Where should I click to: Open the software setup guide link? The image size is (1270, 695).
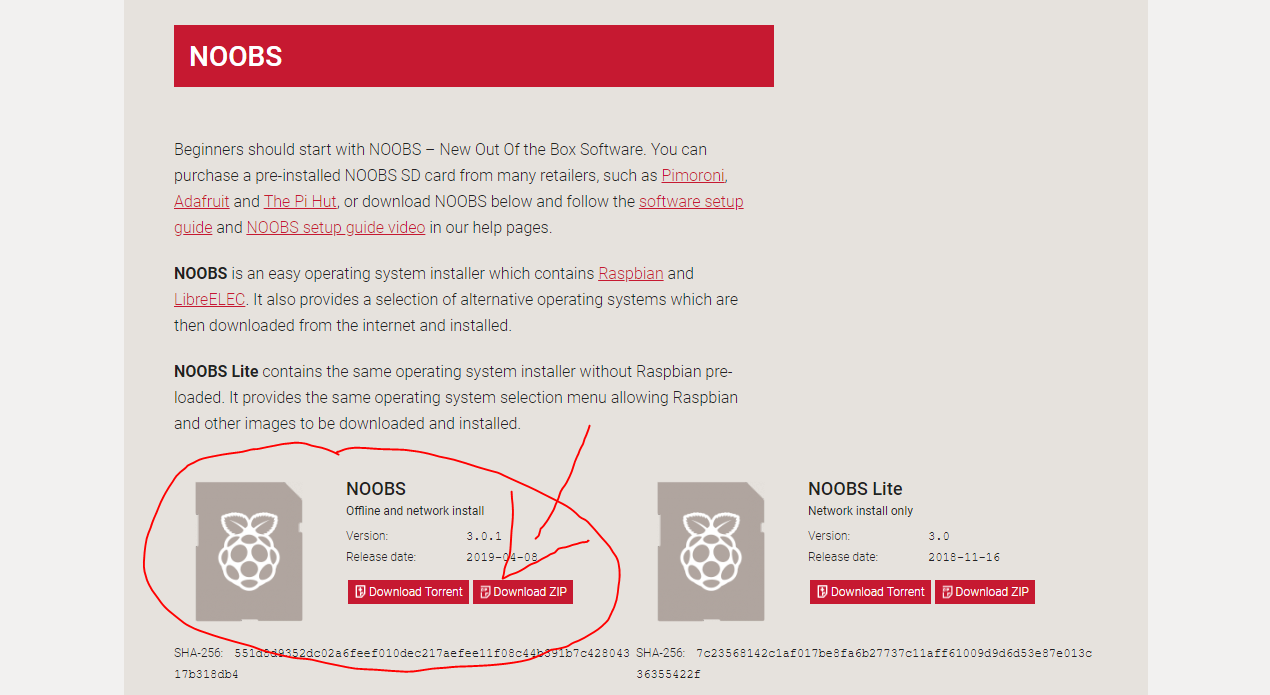(x=691, y=201)
